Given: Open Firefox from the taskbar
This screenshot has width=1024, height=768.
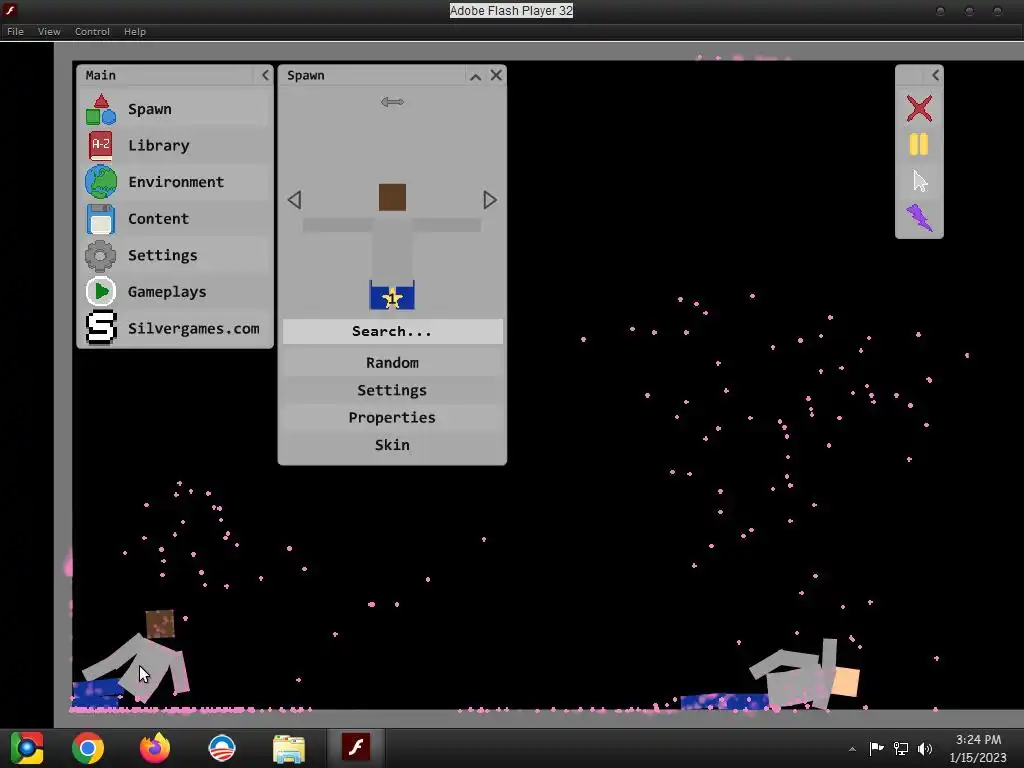Looking at the screenshot, I should [155, 748].
